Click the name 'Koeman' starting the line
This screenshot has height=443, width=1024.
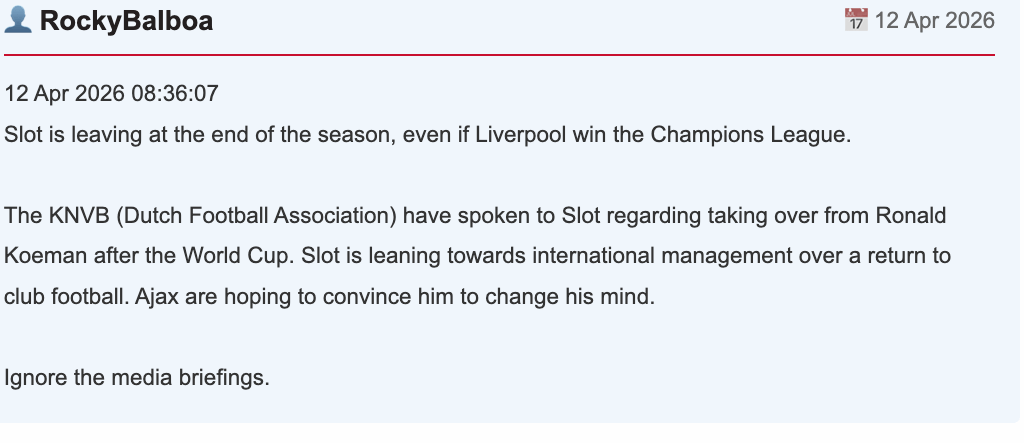[40, 256]
